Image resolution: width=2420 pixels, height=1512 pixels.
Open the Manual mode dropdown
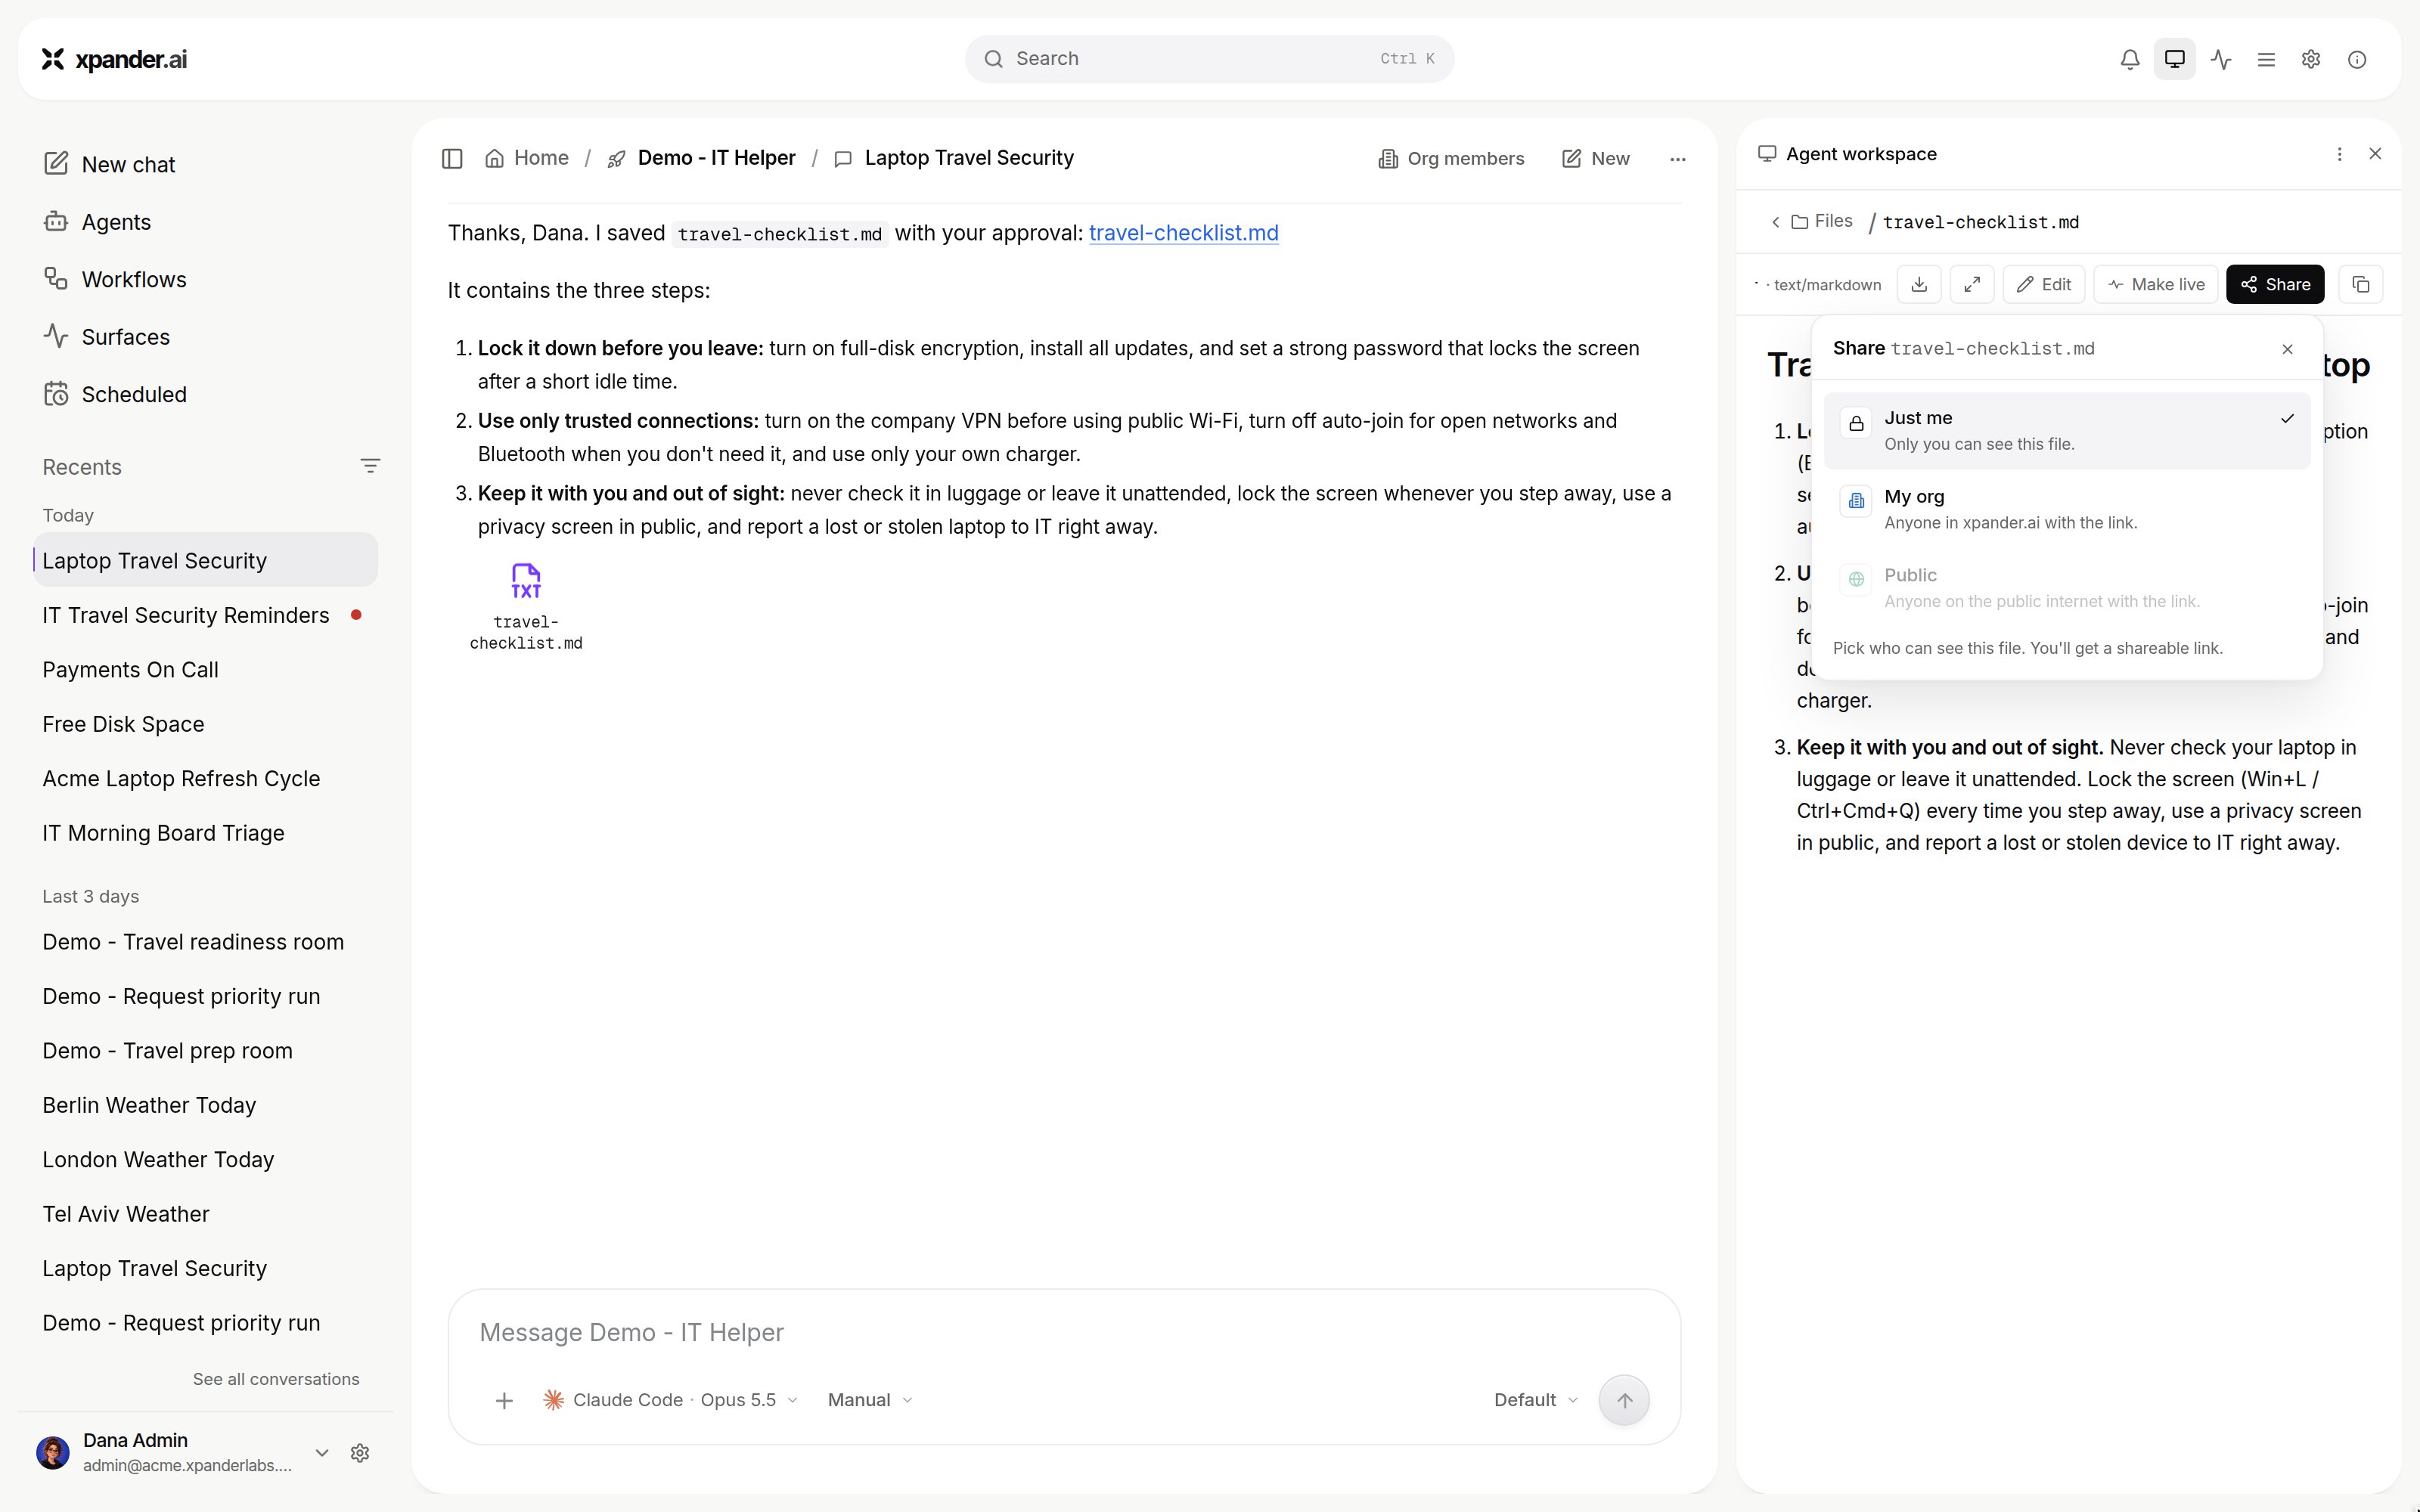pos(870,1400)
